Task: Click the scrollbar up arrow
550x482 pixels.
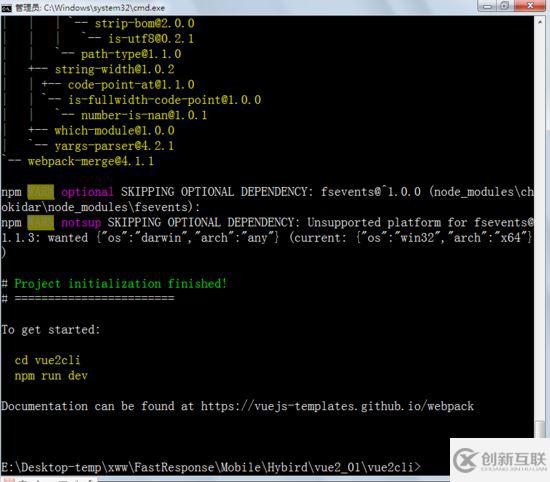Action: (540, 22)
